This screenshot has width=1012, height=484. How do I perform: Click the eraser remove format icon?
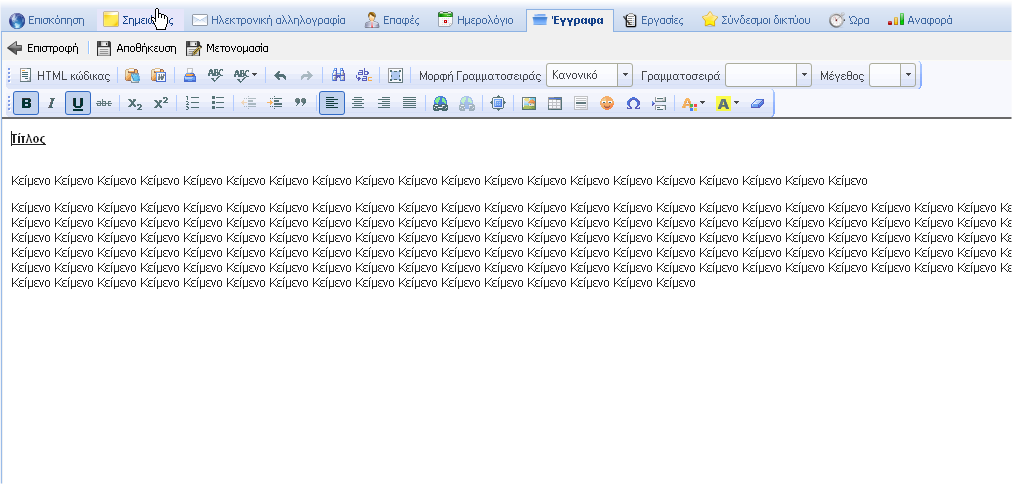[757, 103]
